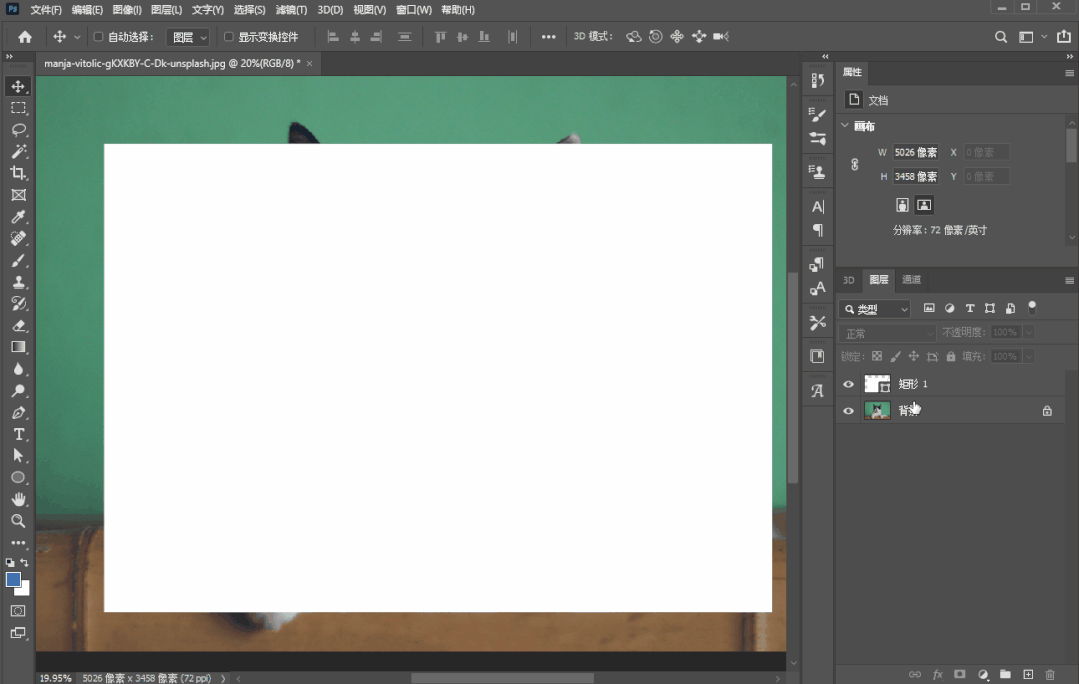1079x684 pixels.
Task: Click the canvas vertical scrollbar
Action: click(x=793, y=376)
